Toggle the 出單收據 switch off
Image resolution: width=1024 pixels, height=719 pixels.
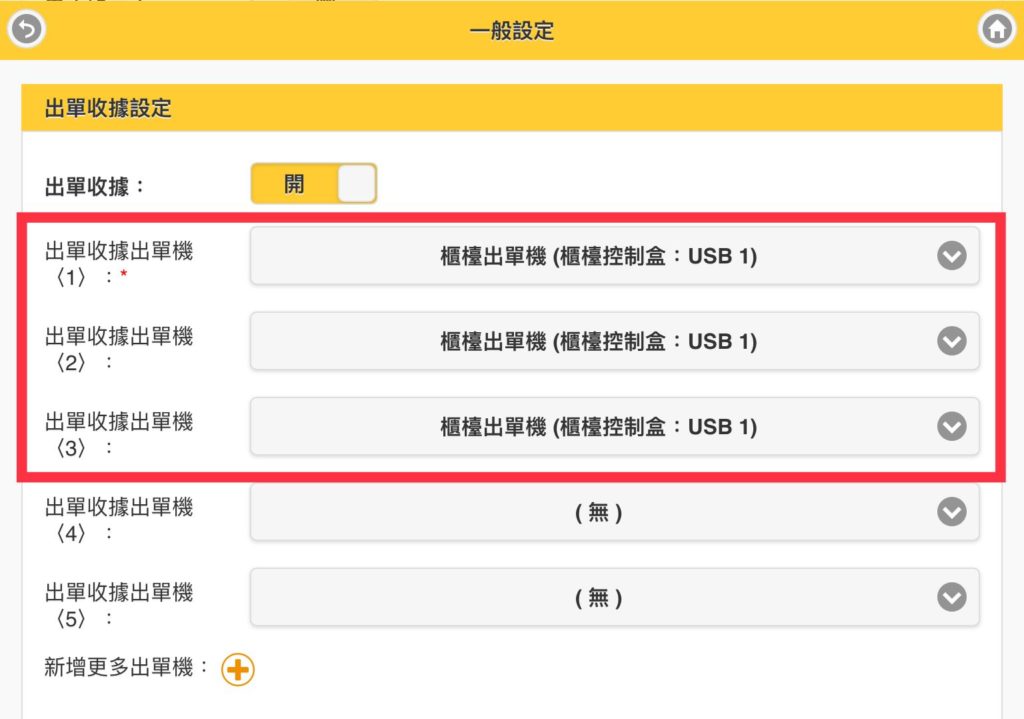313,184
